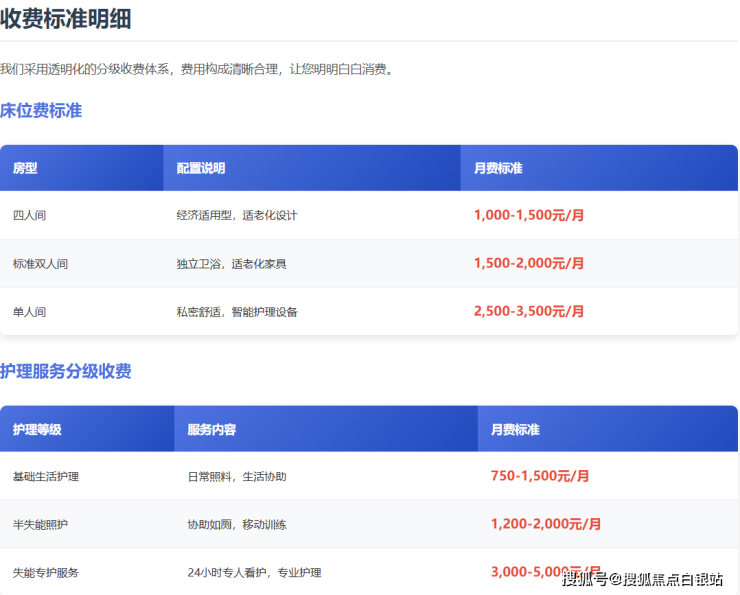Select the 私密舒适，智能护理设备 description

tap(237, 312)
